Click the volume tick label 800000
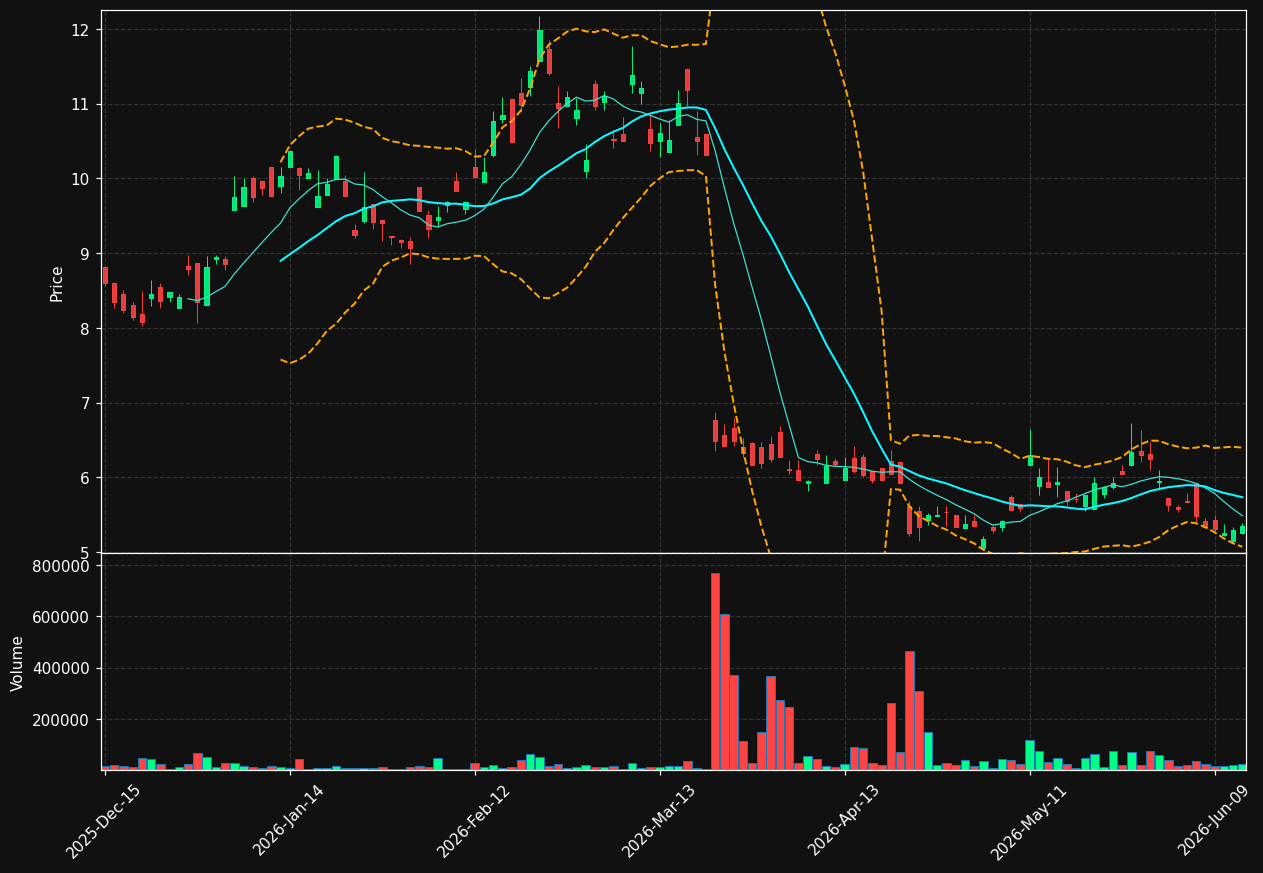Image resolution: width=1263 pixels, height=873 pixels. pyautogui.click(x=61, y=566)
